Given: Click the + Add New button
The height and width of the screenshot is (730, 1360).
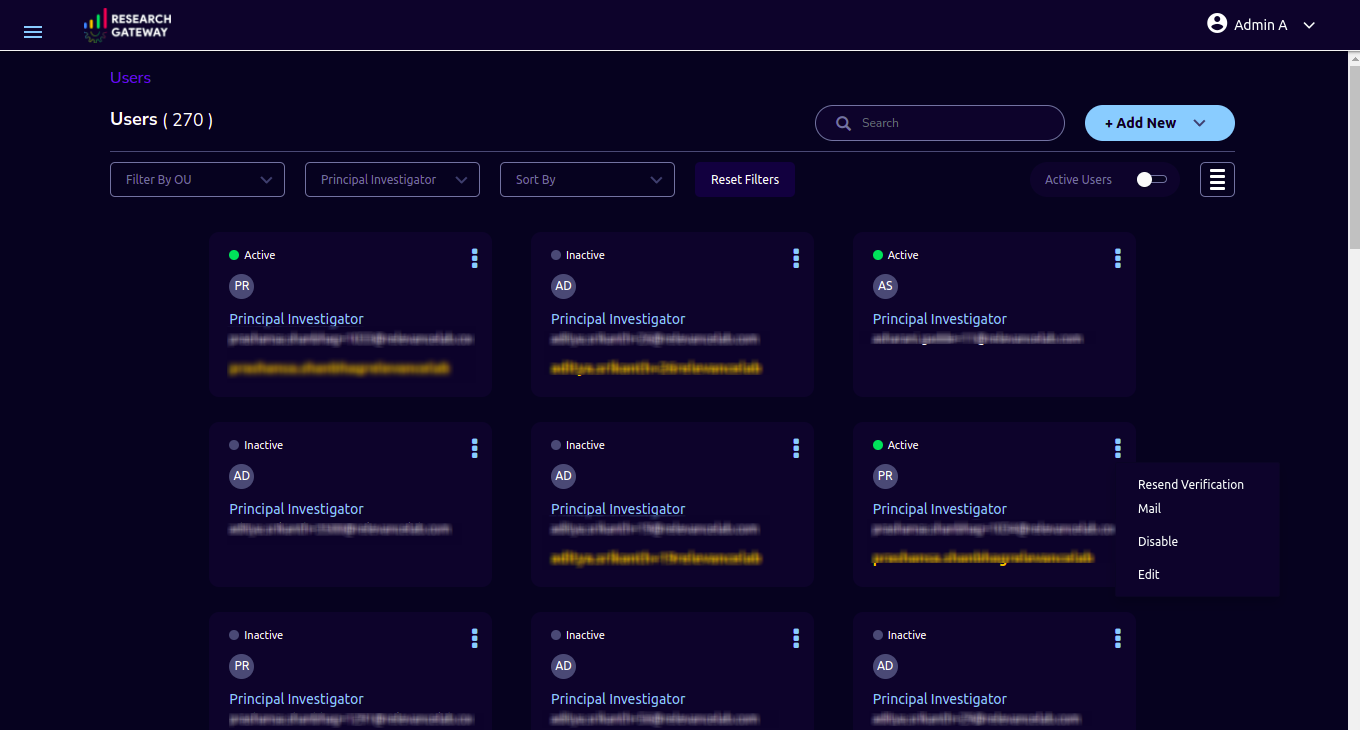Looking at the screenshot, I should click(x=1160, y=123).
